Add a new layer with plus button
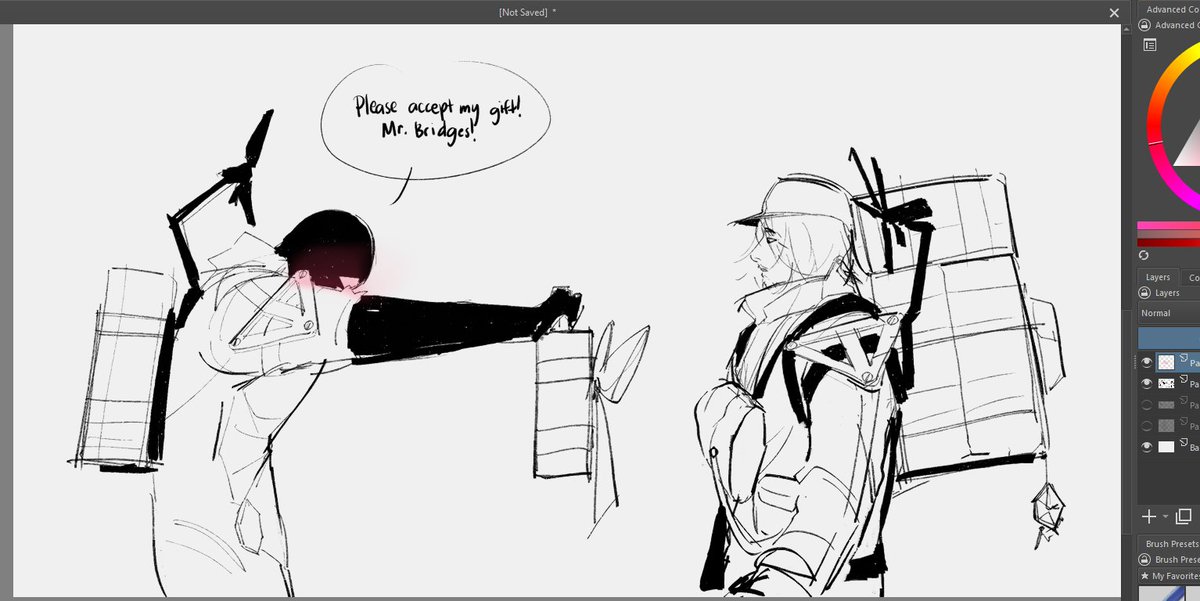Viewport: 1200px width, 601px height. pos(1149,516)
